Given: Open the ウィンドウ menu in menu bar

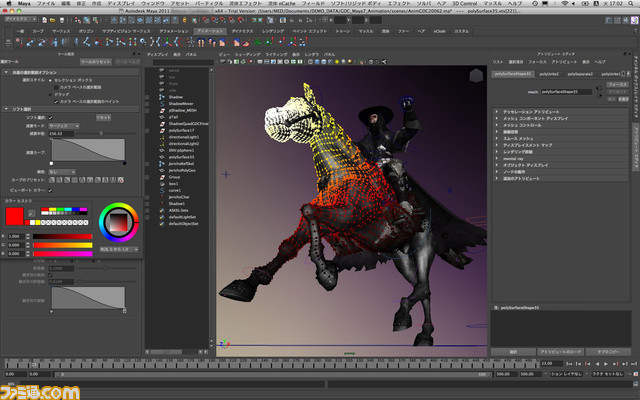Looking at the screenshot, I should (x=153, y=3).
